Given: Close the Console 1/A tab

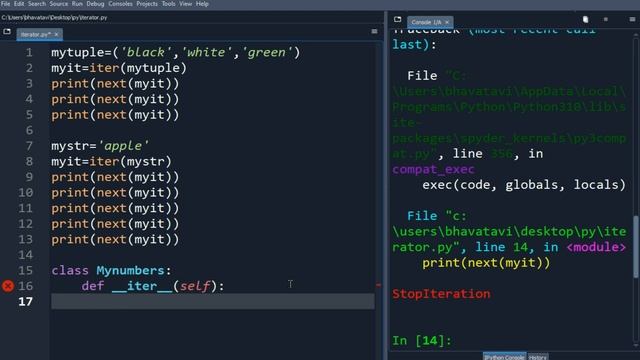Looking at the screenshot, I should pos(447,22).
